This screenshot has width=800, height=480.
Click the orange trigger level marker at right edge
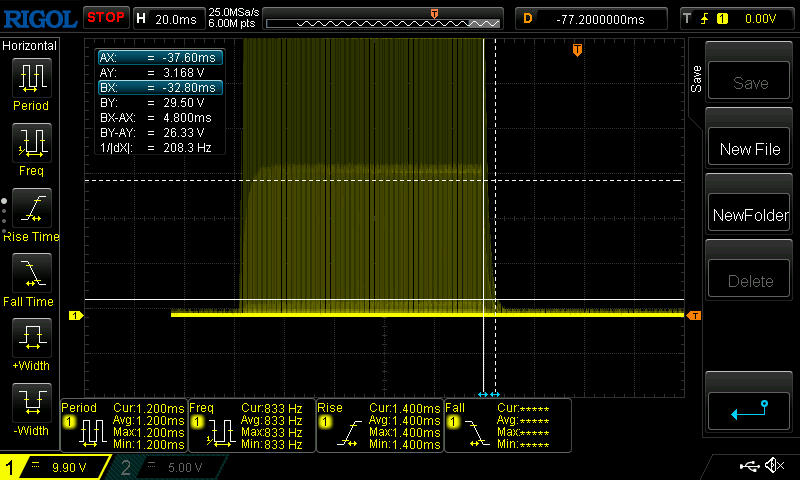[693, 316]
